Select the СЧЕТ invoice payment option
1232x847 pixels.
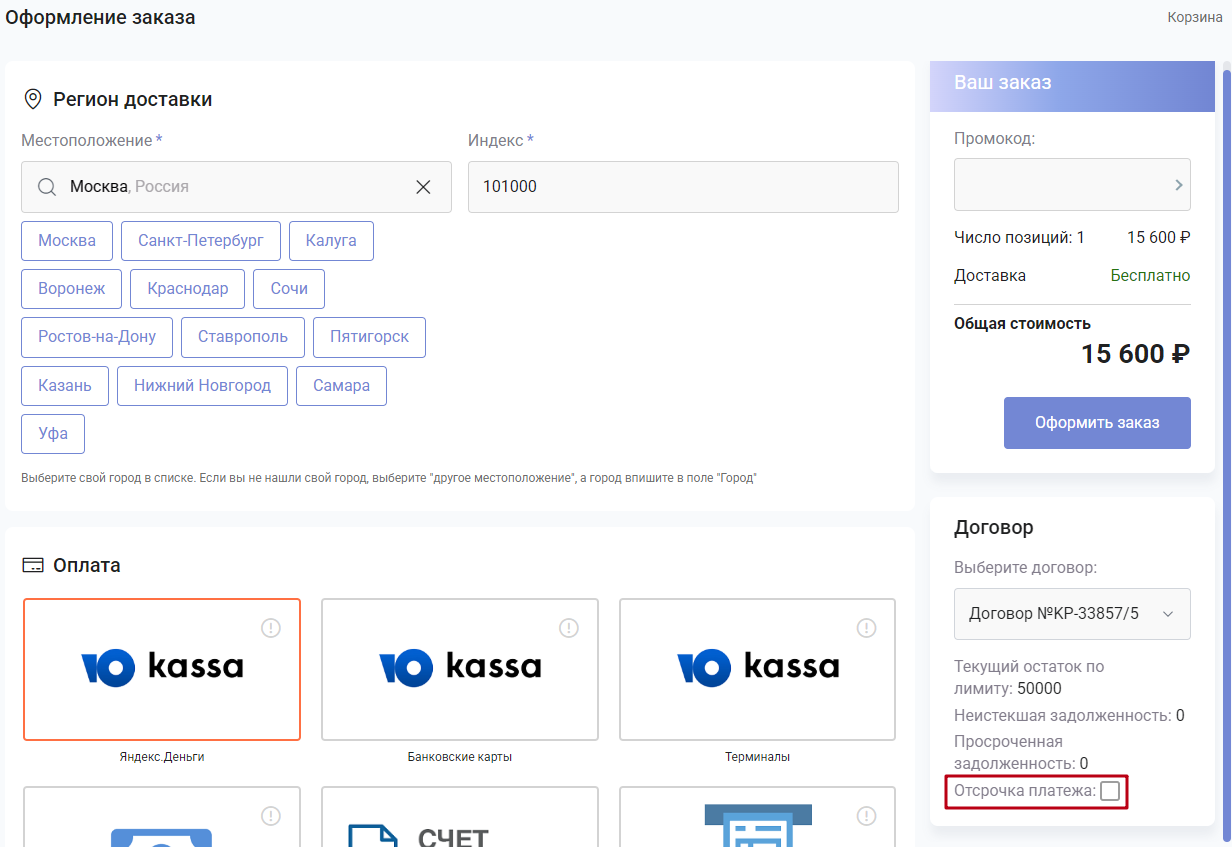click(460, 816)
